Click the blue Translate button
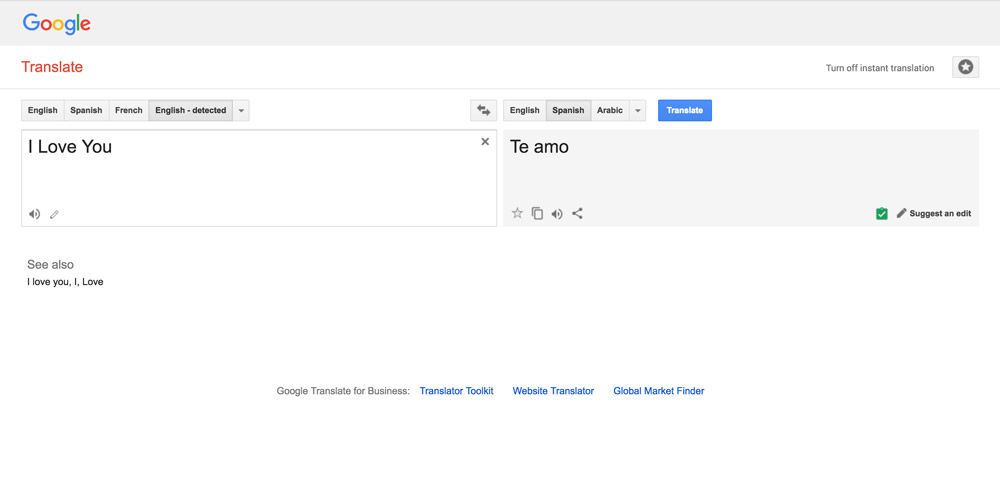Viewport: 1000px width, 504px height. 685,110
